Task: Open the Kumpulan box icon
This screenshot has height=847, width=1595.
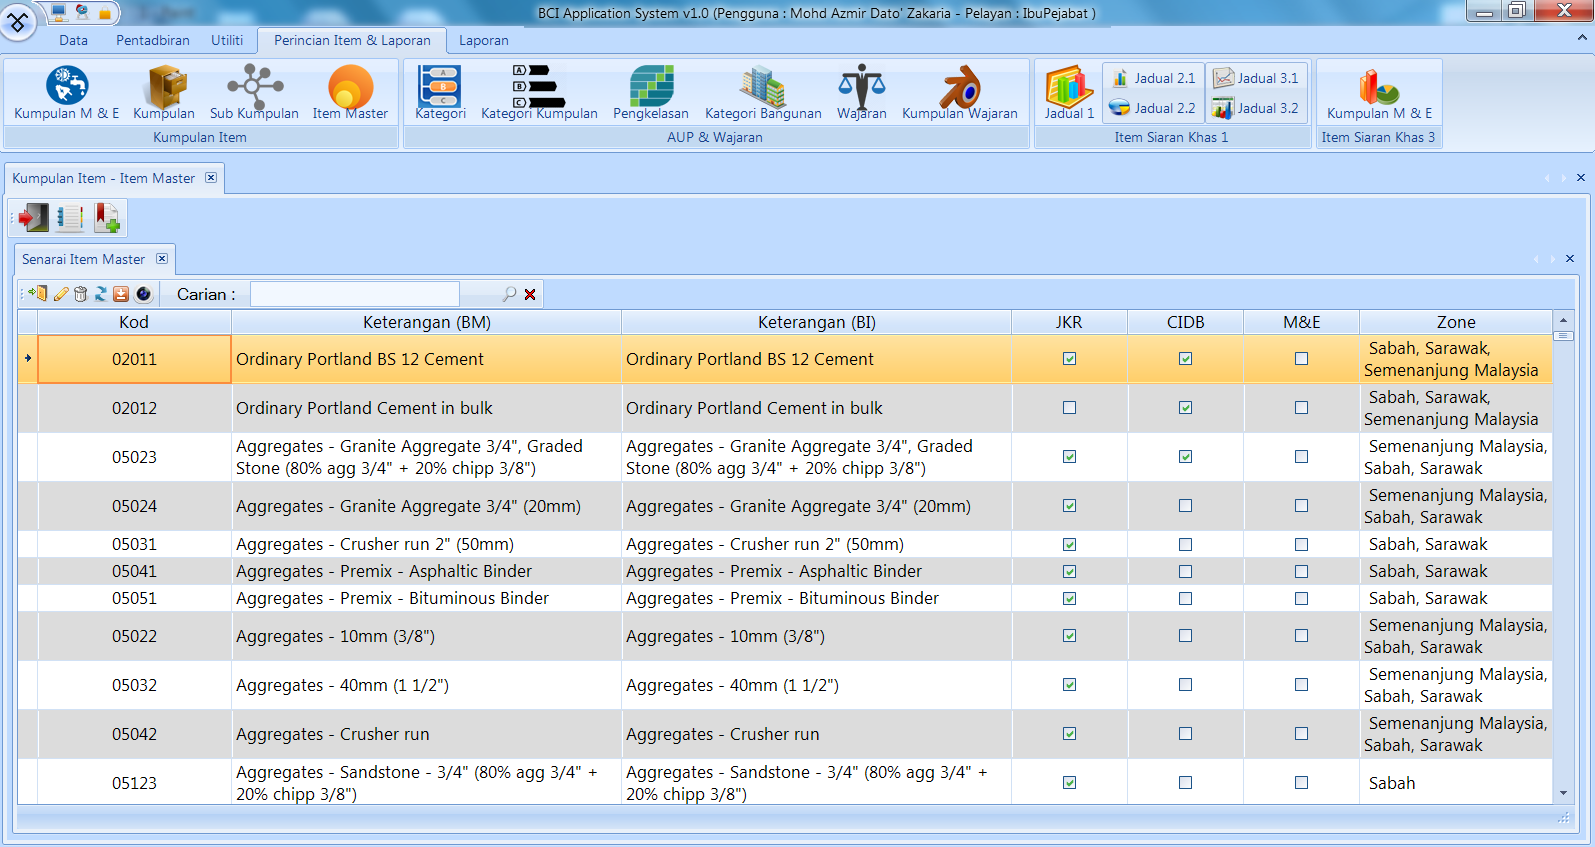Action: pyautogui.click(x=164, y=93)
